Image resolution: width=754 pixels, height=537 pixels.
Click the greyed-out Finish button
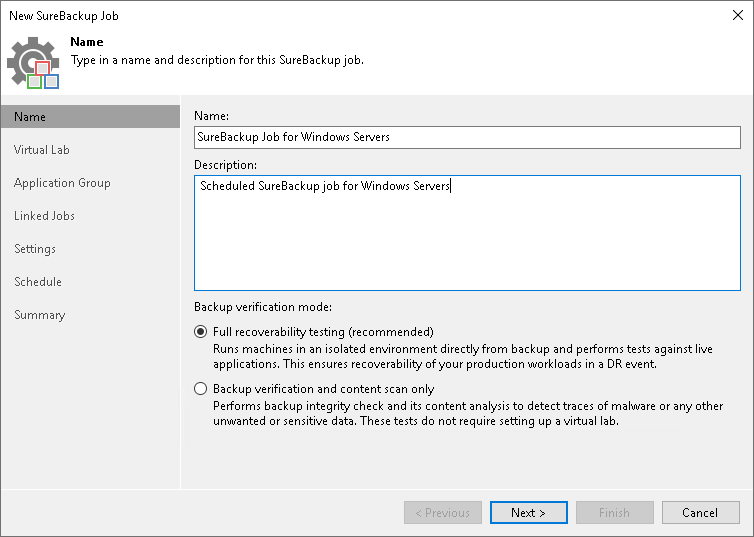point(615,512)
